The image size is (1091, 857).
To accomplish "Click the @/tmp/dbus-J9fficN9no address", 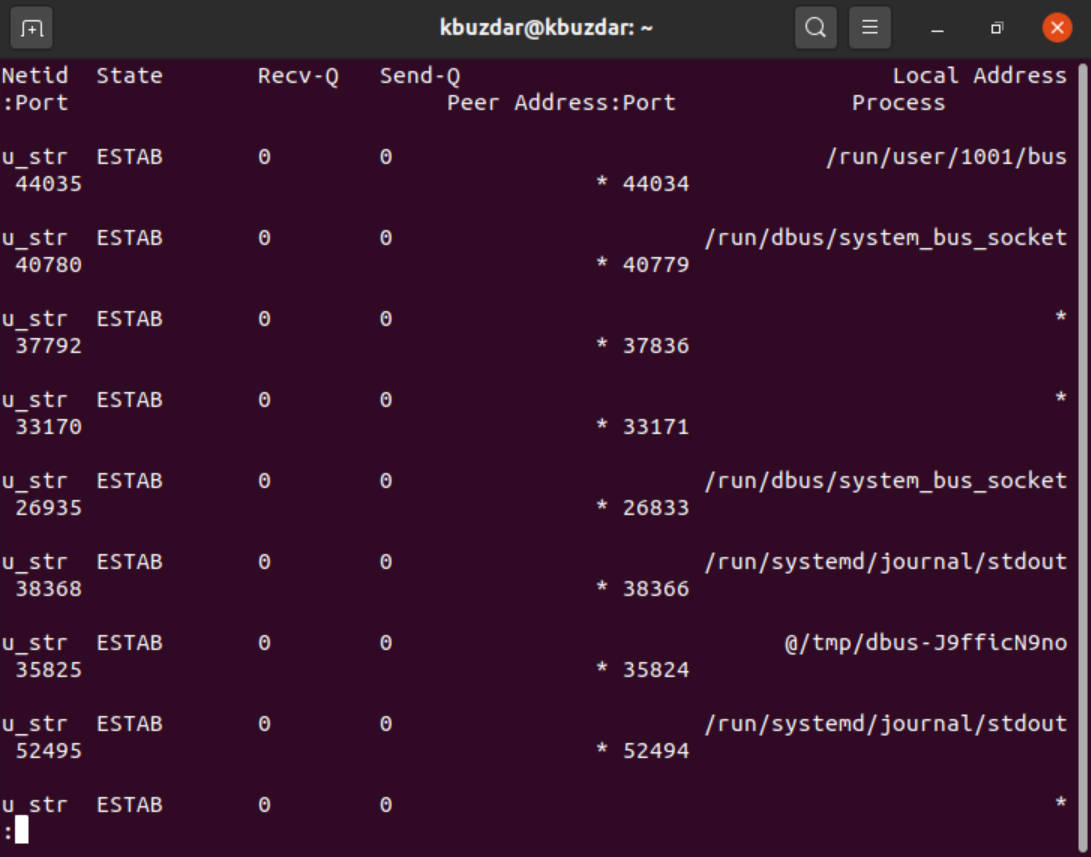I will click(925, 643).
